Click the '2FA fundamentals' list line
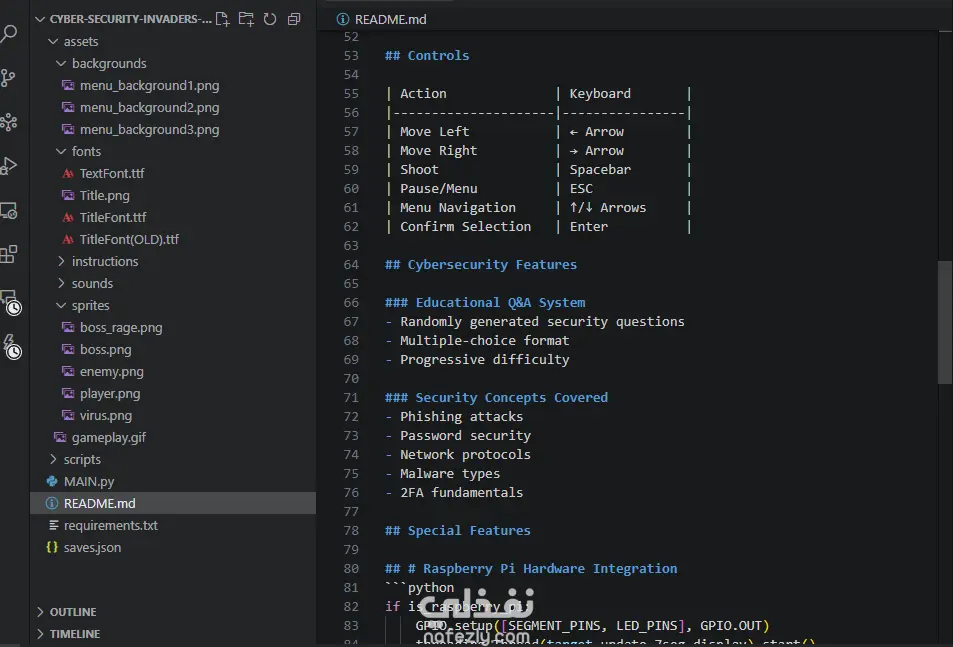This screenshot has width=953, height=647. [461, 492]
